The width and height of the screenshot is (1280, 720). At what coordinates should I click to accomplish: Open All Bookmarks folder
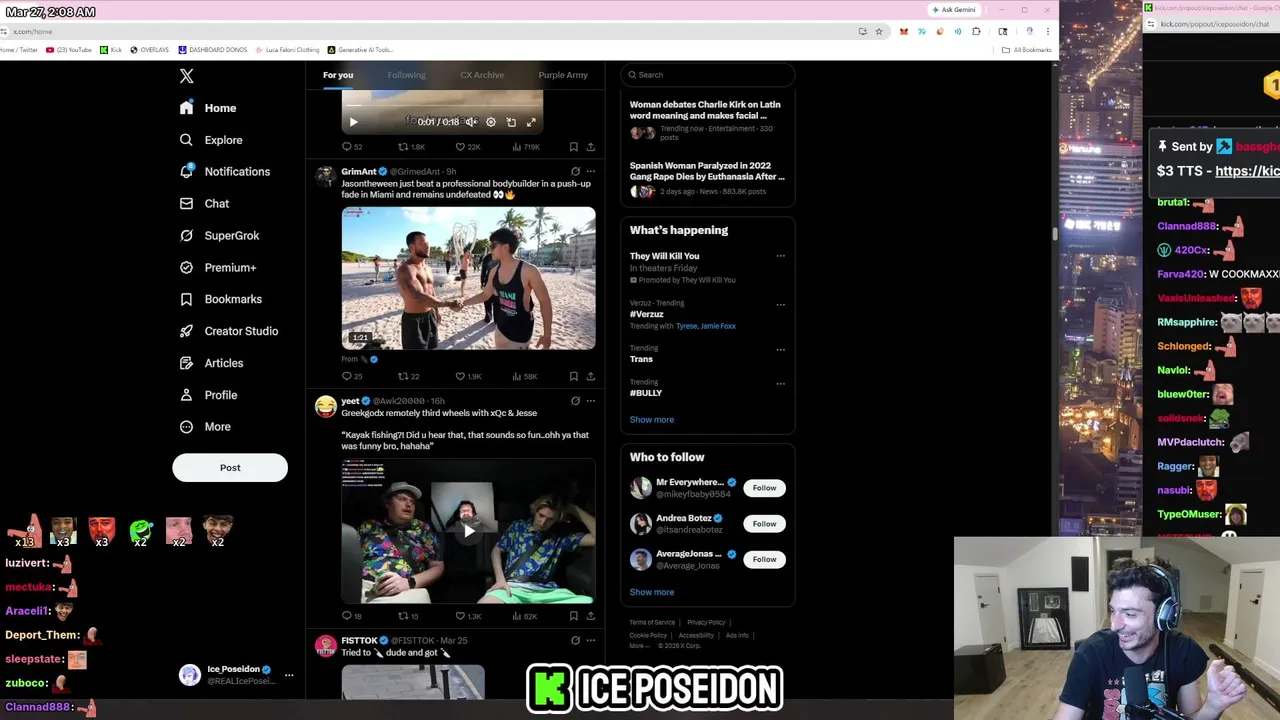tap(1027, 50)
